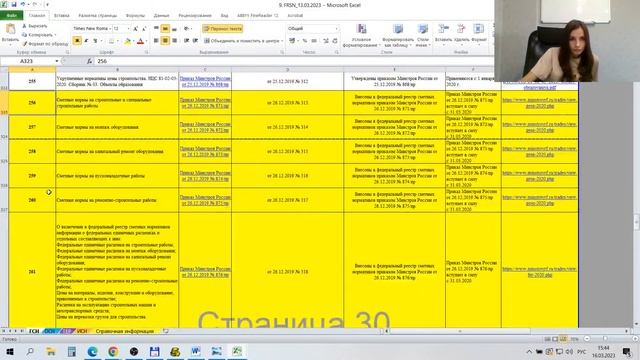Open Cell Styles (Стили ячеек) menu
640x360 pixels.
[x=422, y=35]
